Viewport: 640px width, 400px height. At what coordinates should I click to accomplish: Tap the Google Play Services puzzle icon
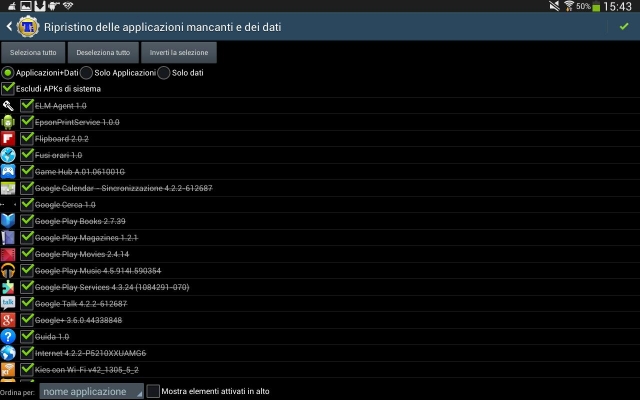pyautogui.click(x=8, y=287)
